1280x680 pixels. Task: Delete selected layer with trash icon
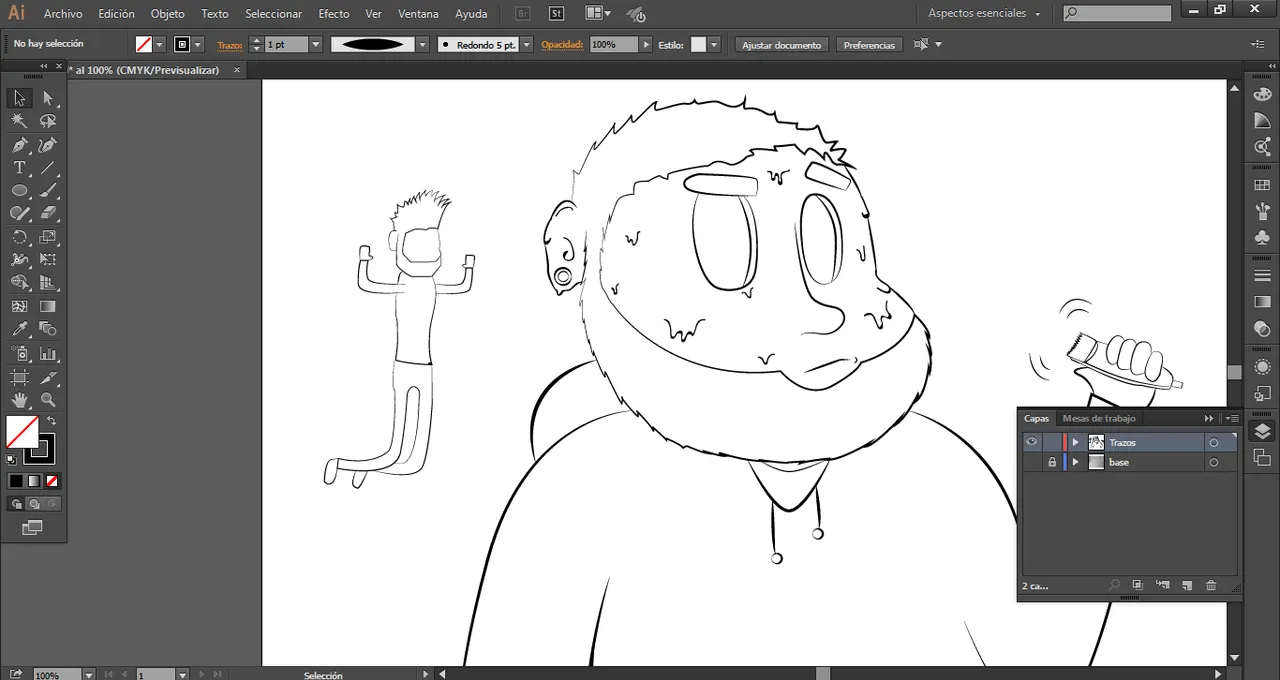point(1211,585)
